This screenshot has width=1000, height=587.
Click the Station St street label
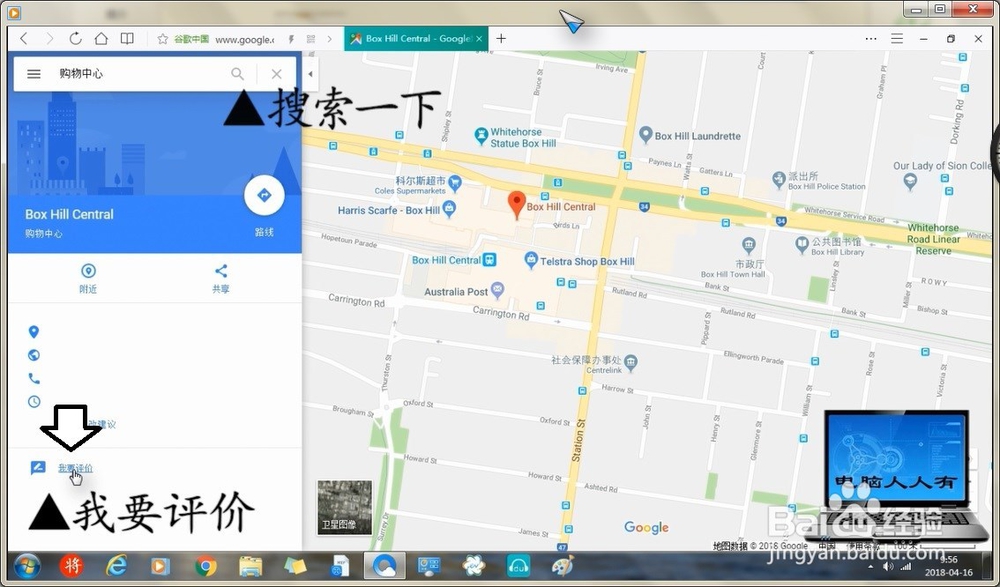(579, 439)
